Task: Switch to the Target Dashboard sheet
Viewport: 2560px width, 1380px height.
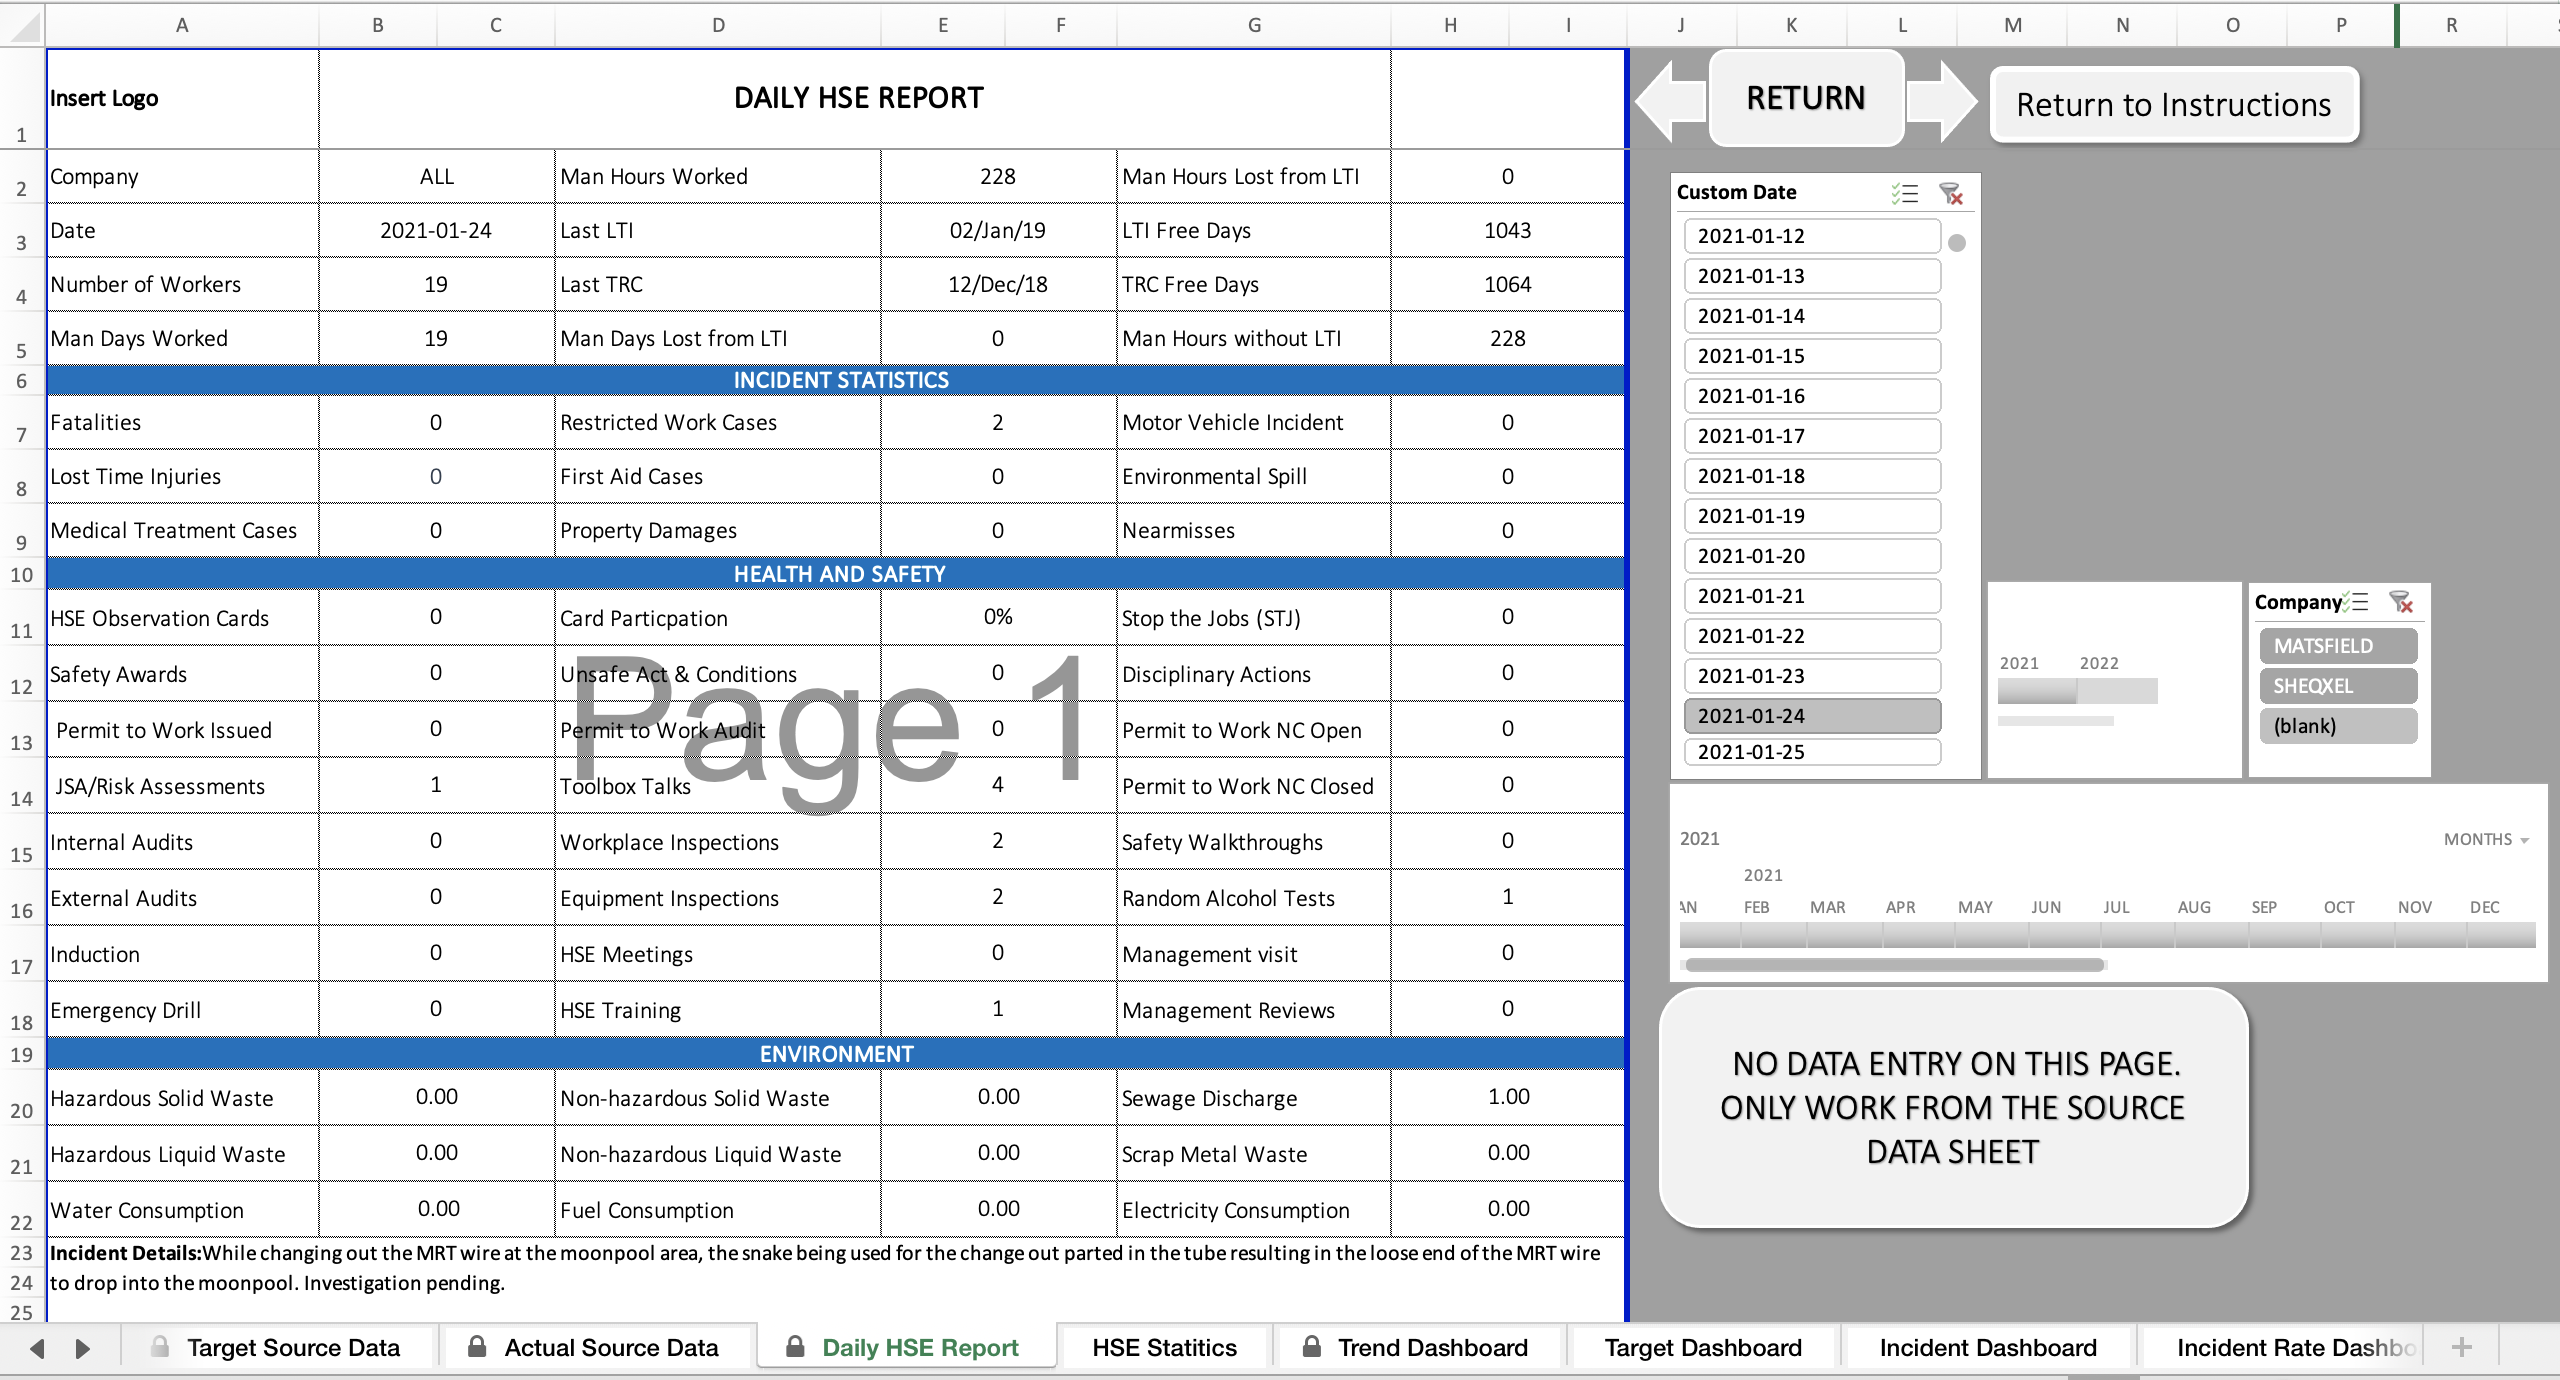Action: tap(1703, 1348)
